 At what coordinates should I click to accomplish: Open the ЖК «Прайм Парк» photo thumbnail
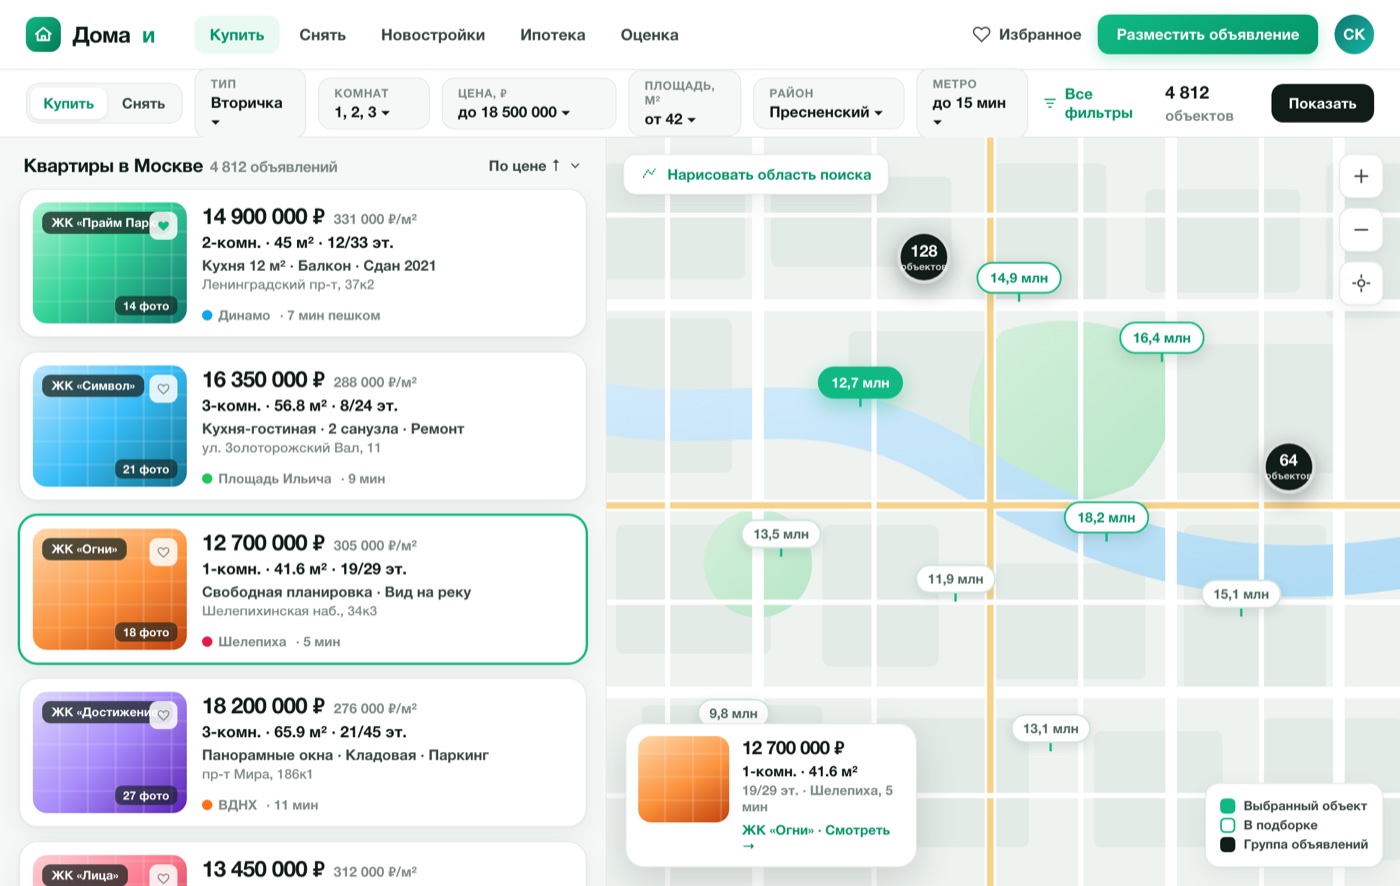(110, 263)
